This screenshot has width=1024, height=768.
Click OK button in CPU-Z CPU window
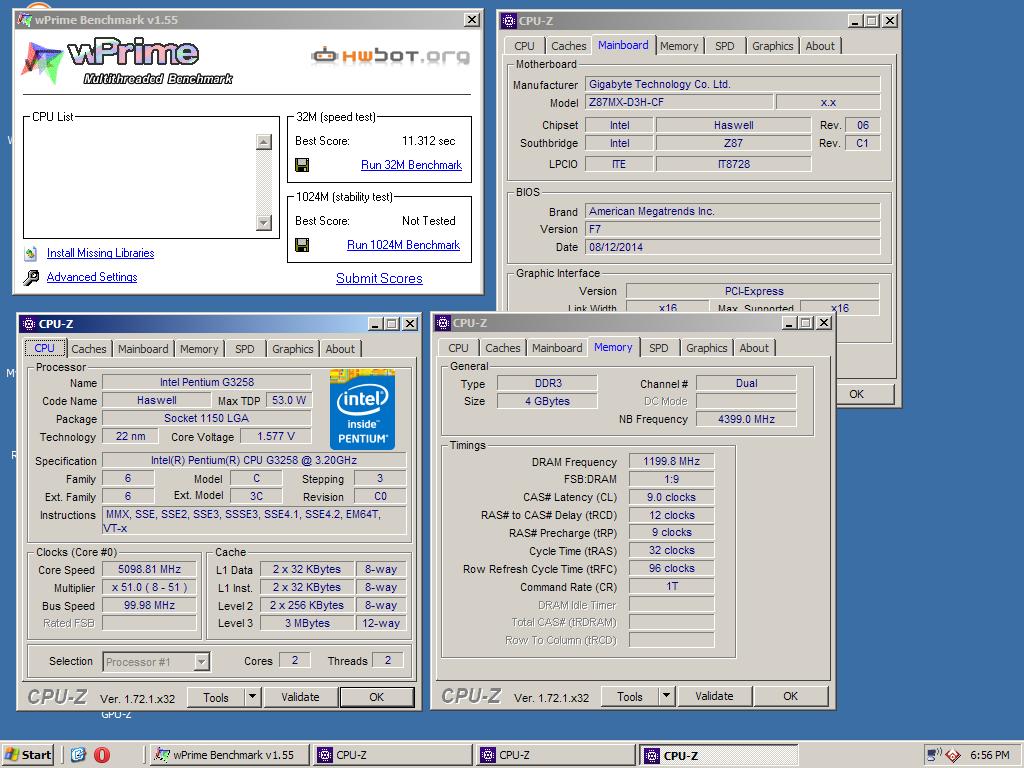tap(377, 697)
